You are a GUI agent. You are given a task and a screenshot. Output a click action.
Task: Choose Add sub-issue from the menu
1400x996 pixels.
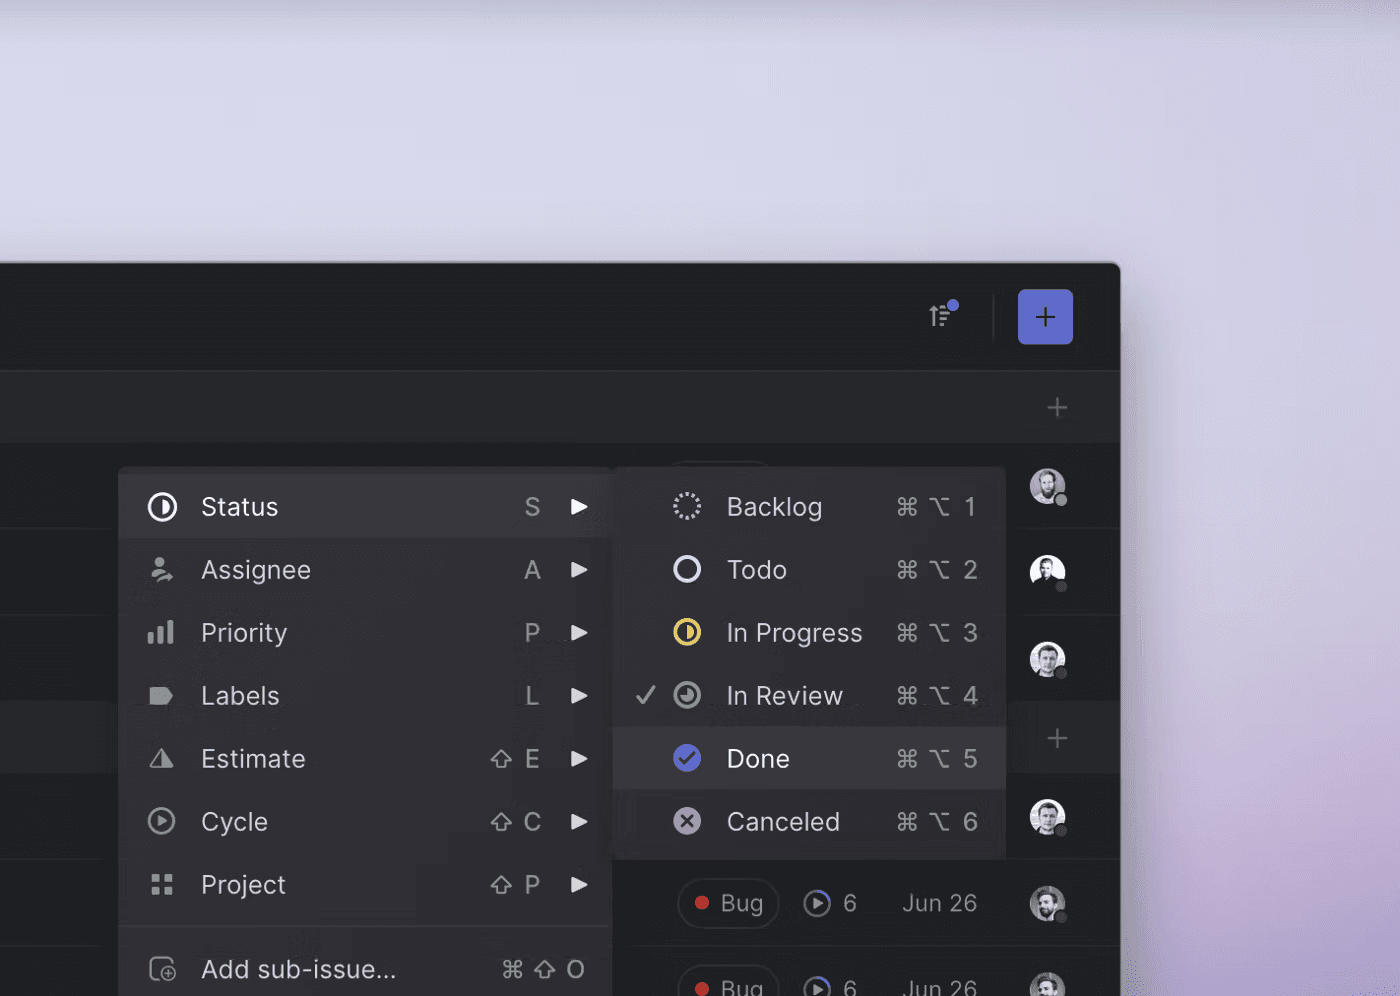click(298, 968)
